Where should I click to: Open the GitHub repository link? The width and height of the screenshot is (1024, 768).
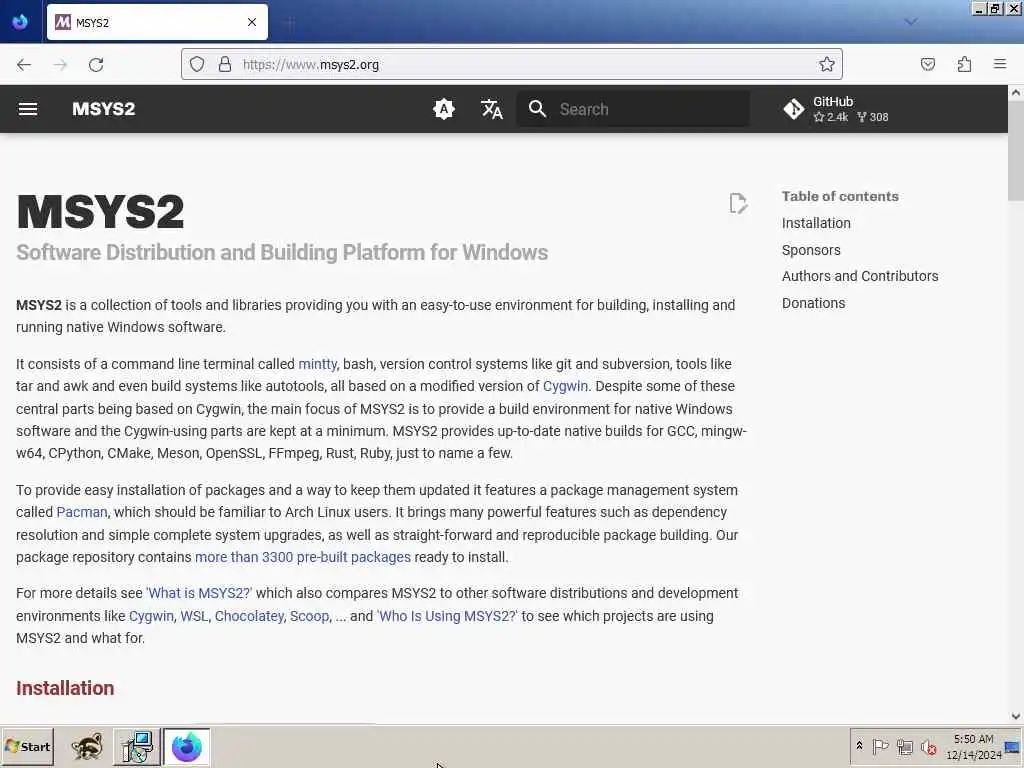[x=837, y=109]
